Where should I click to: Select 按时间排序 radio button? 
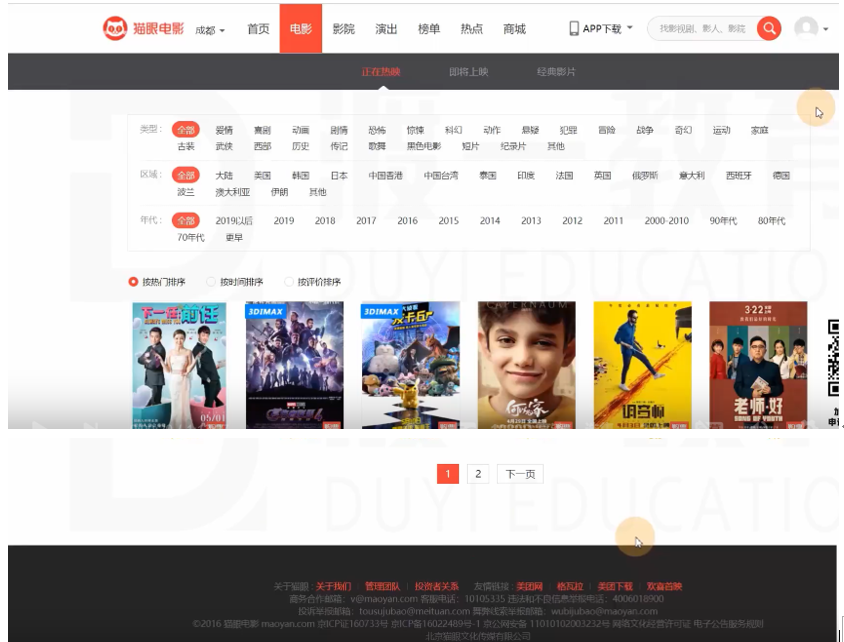(211, 281)
